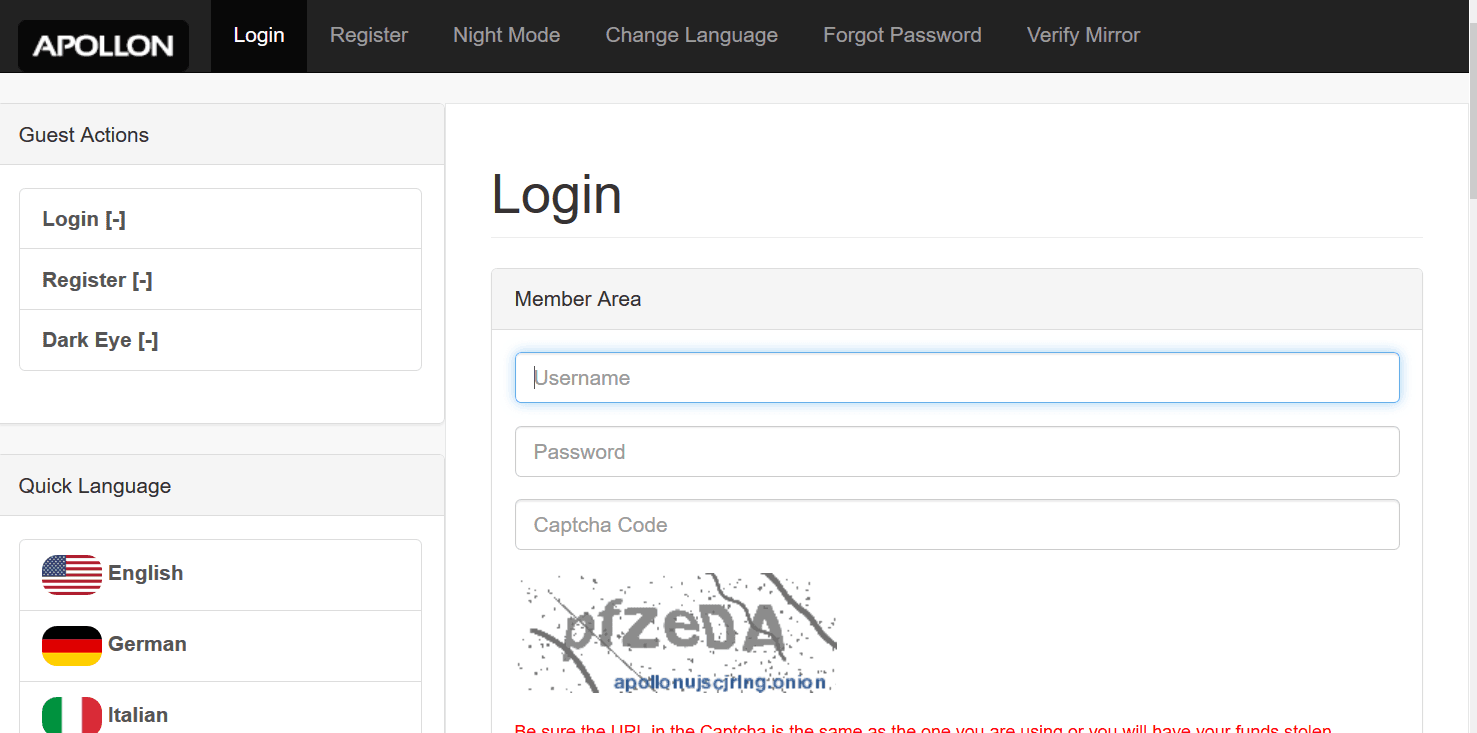Select the German flag icon
Screen dimensions: 1477x733
coord(72,645)
